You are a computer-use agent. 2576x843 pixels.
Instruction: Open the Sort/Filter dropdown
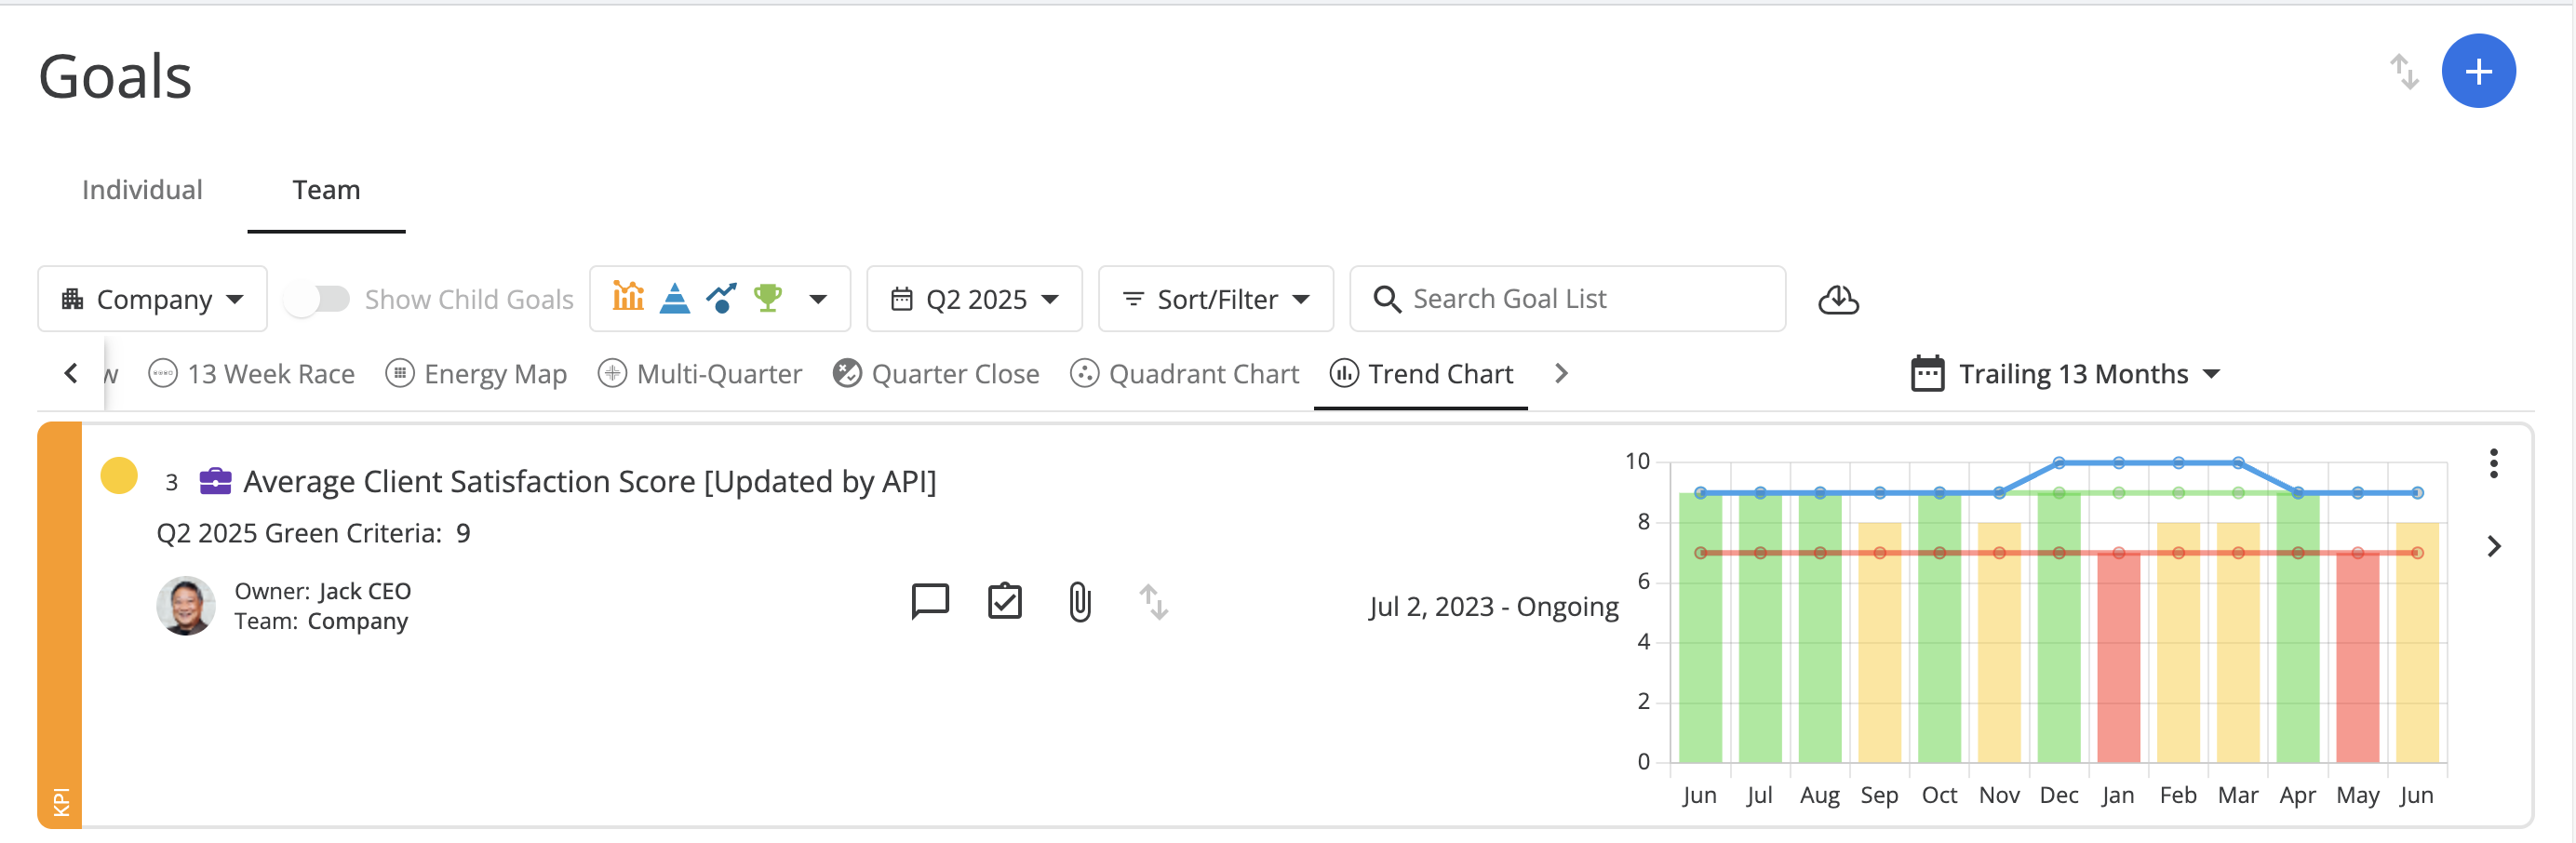click(x=1215, y=299)
